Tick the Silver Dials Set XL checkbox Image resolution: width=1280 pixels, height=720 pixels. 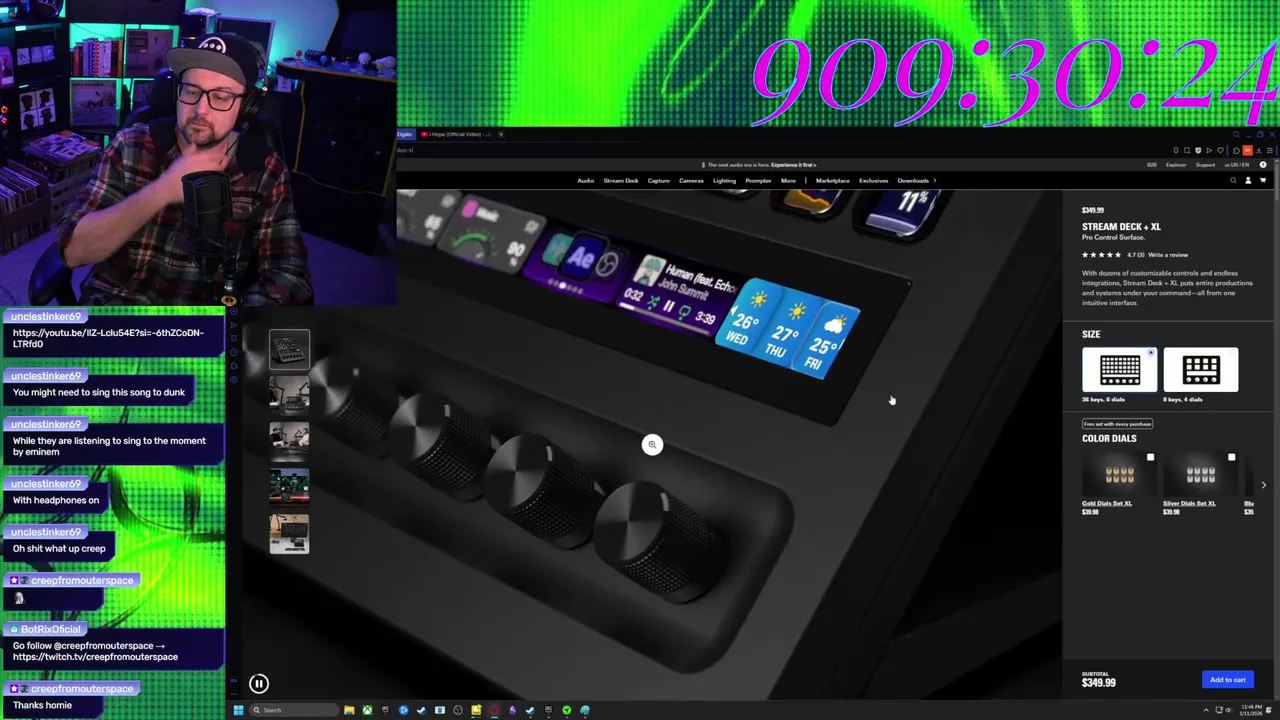(1231, 457)
